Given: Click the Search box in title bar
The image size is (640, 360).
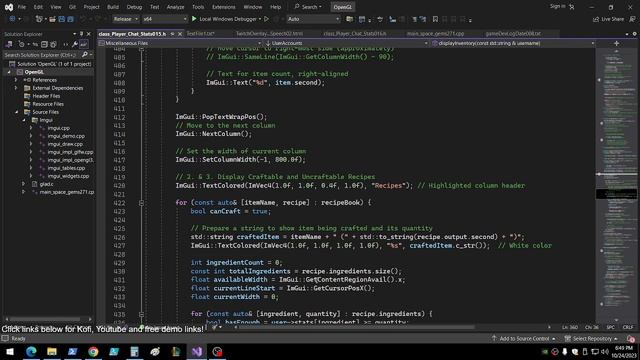Looking at the screenshot, I should 308,7.
